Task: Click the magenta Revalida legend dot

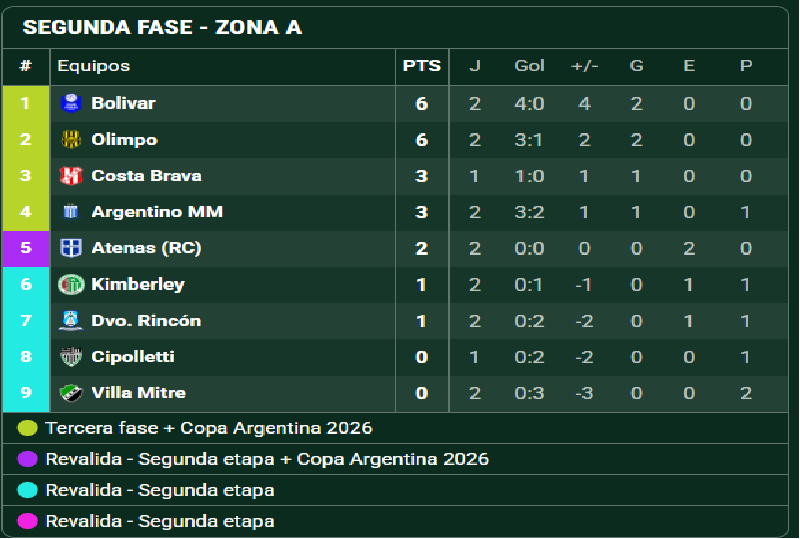Action: click(x=28, y=521)
